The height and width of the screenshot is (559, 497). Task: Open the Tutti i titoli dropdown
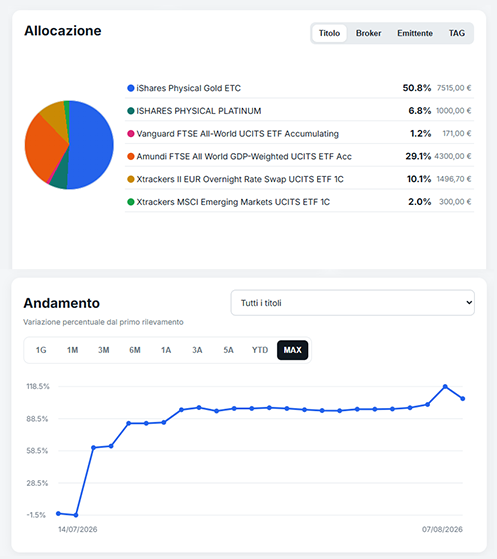[353, 303]
